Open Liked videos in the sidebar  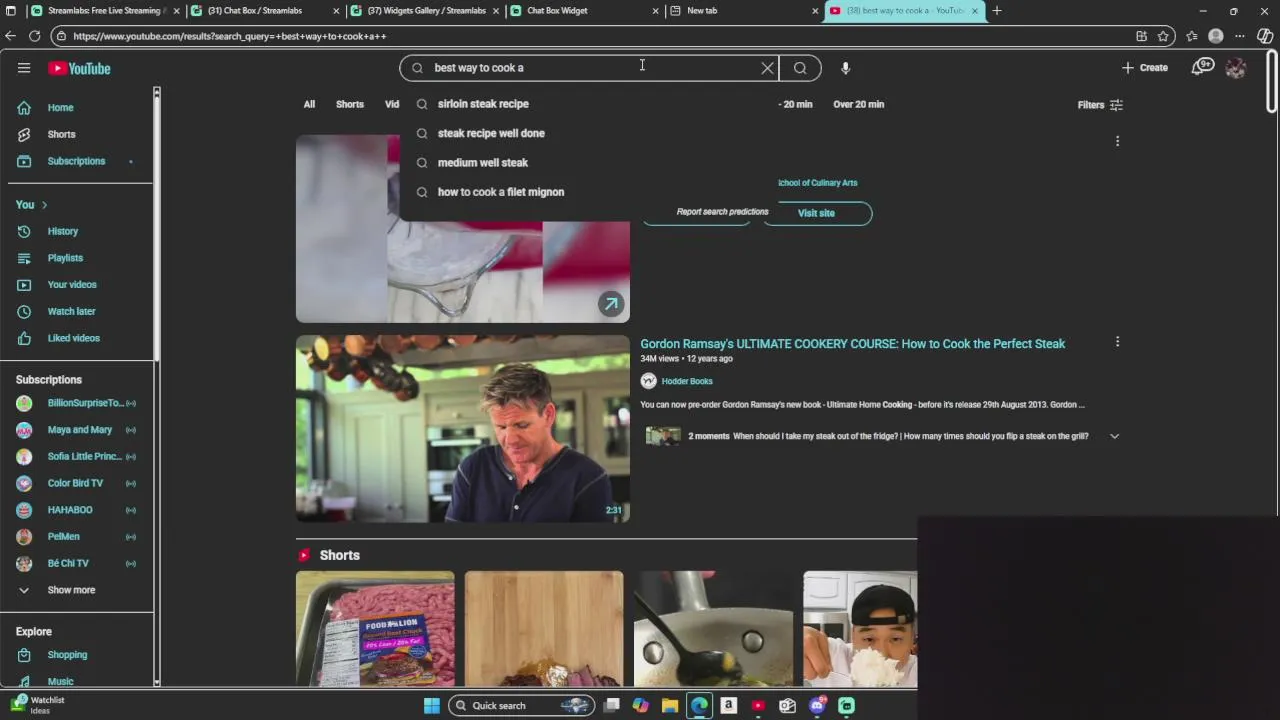(x=73, y=338)
